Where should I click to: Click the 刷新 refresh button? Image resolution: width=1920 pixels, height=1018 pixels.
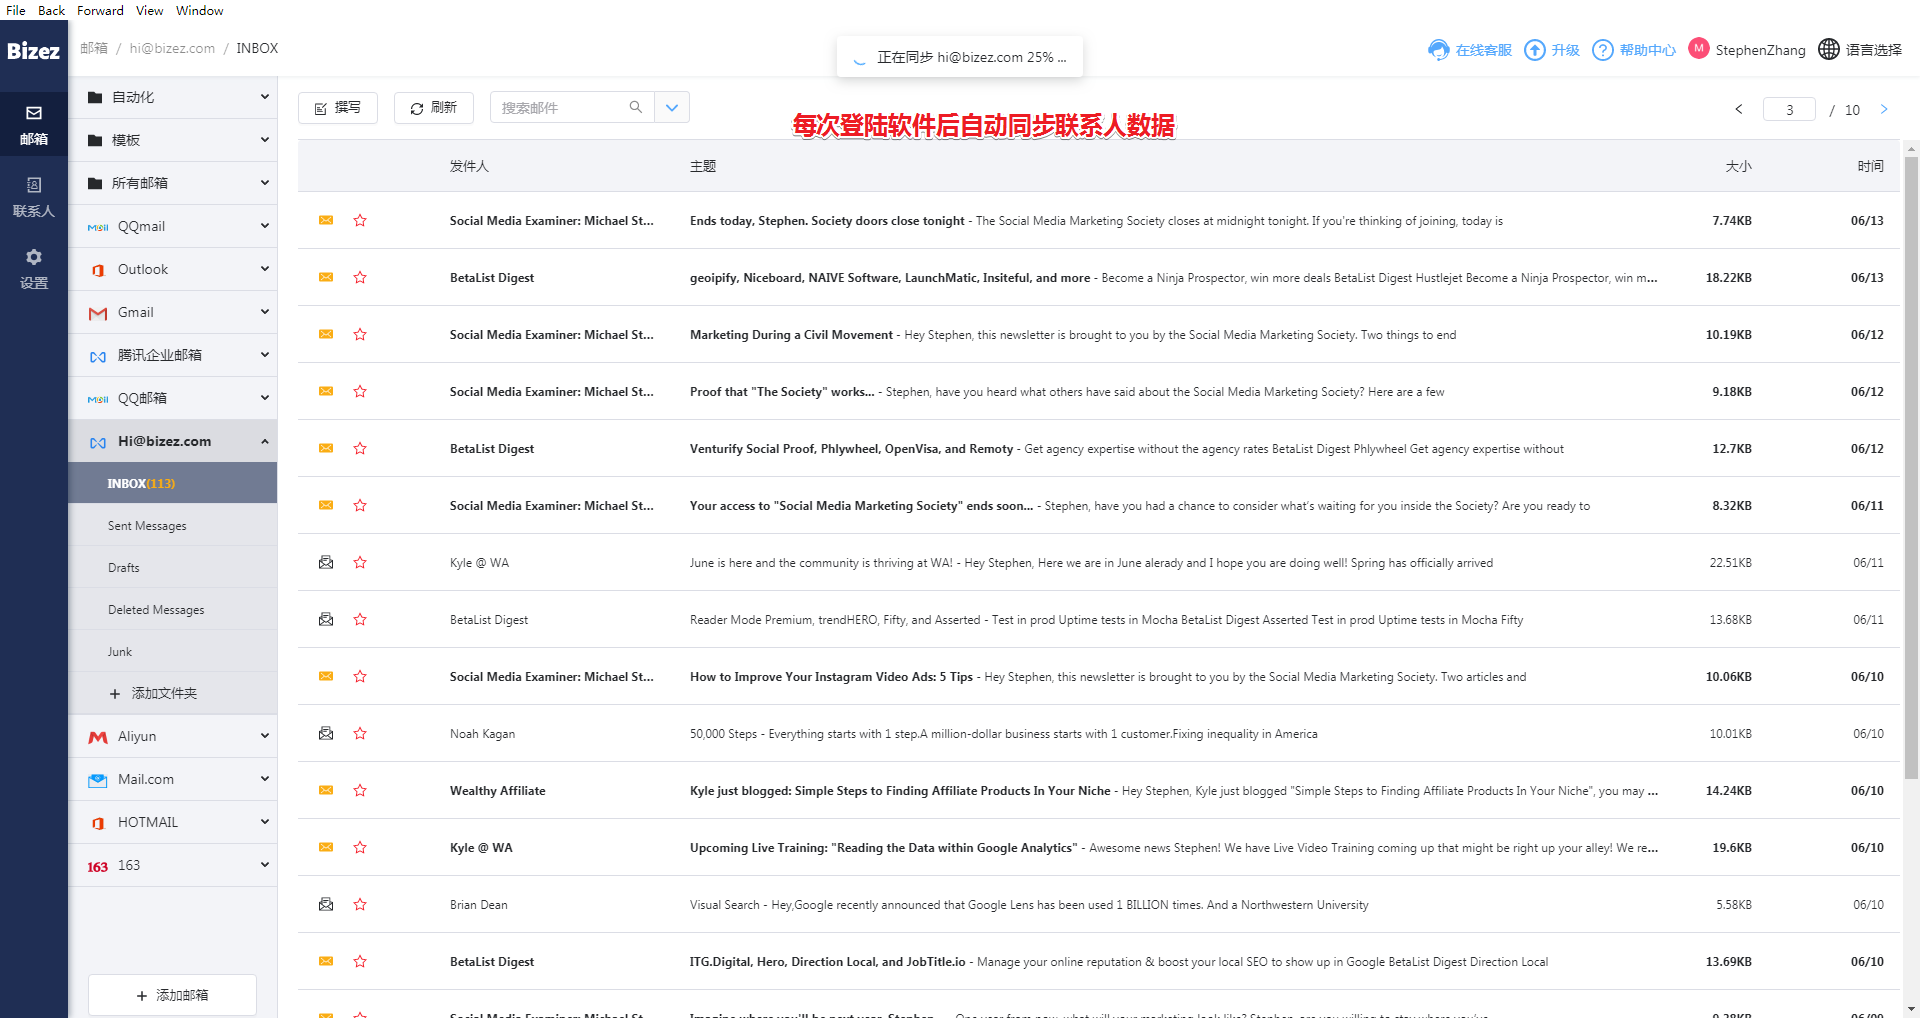click(434, 107)
